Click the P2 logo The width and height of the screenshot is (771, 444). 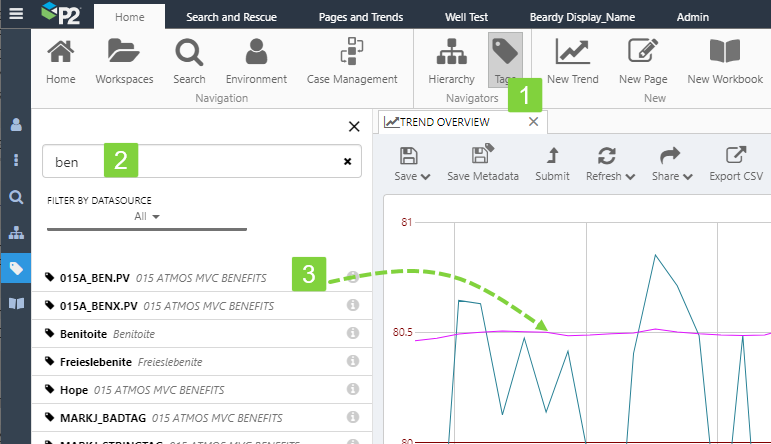click(x=61, y=14)
